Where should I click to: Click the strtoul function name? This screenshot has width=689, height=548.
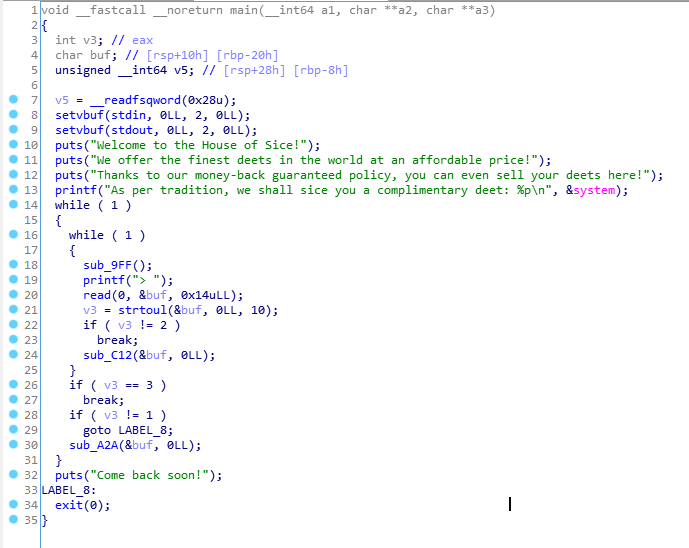click(x=142, y=310)
